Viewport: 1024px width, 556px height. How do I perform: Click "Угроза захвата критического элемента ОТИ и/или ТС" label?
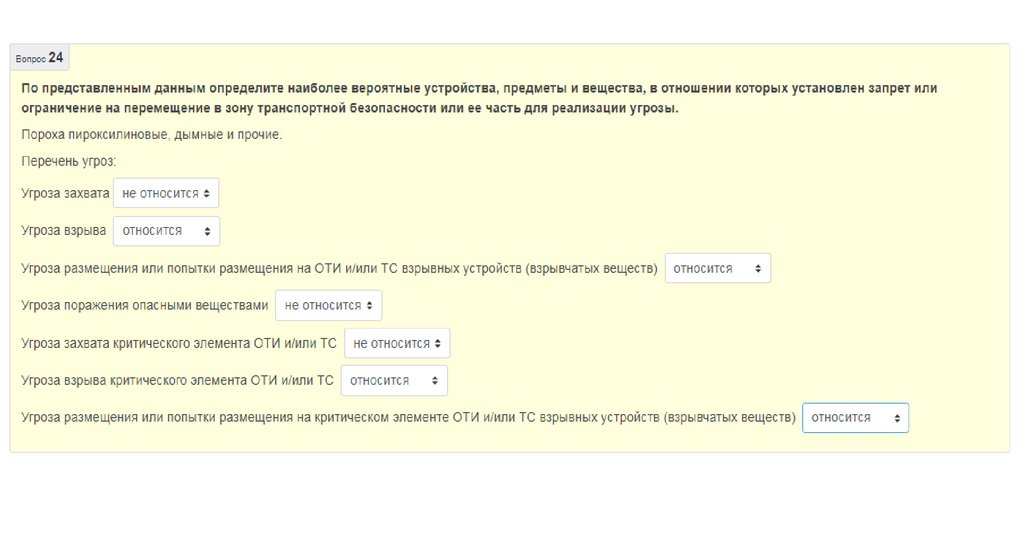[179, 344]
